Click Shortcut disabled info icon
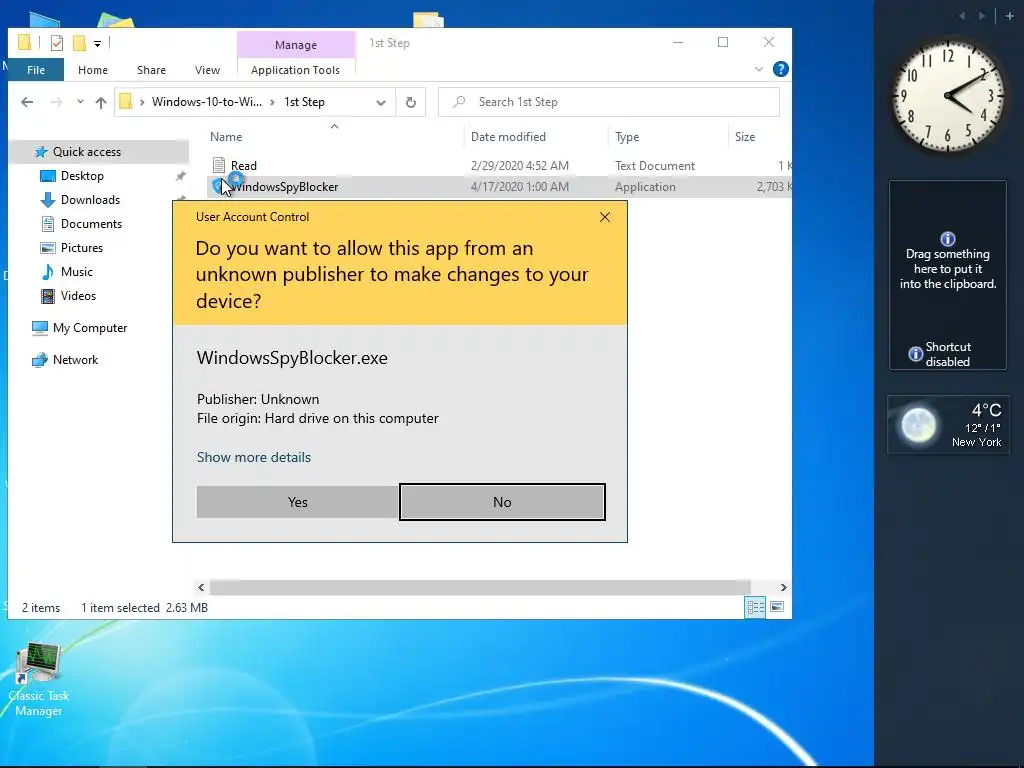 coord(916,354)
